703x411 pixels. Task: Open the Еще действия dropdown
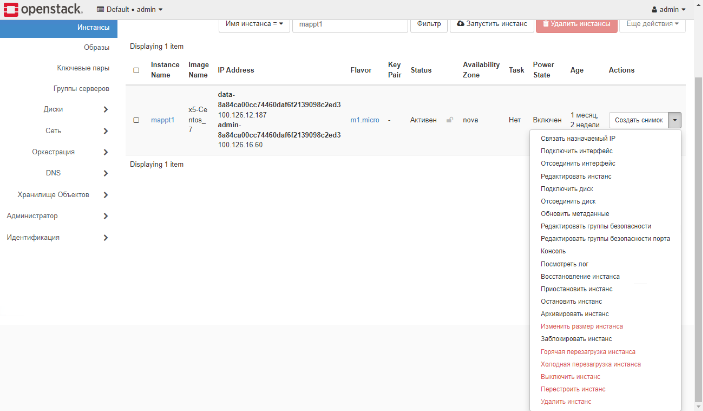click(x=655, y=22)
